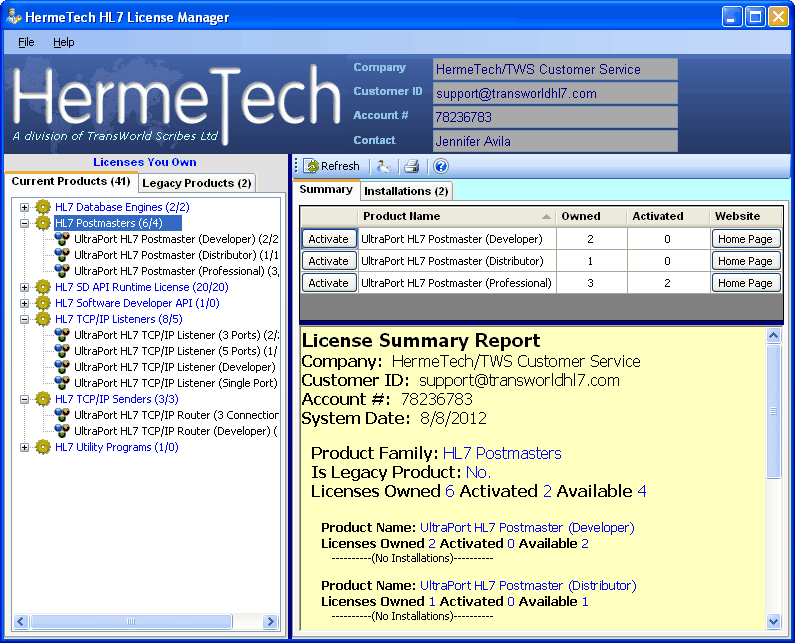Open help via blue question mark icon
The image size is (795, 643).
pos(440,166)
